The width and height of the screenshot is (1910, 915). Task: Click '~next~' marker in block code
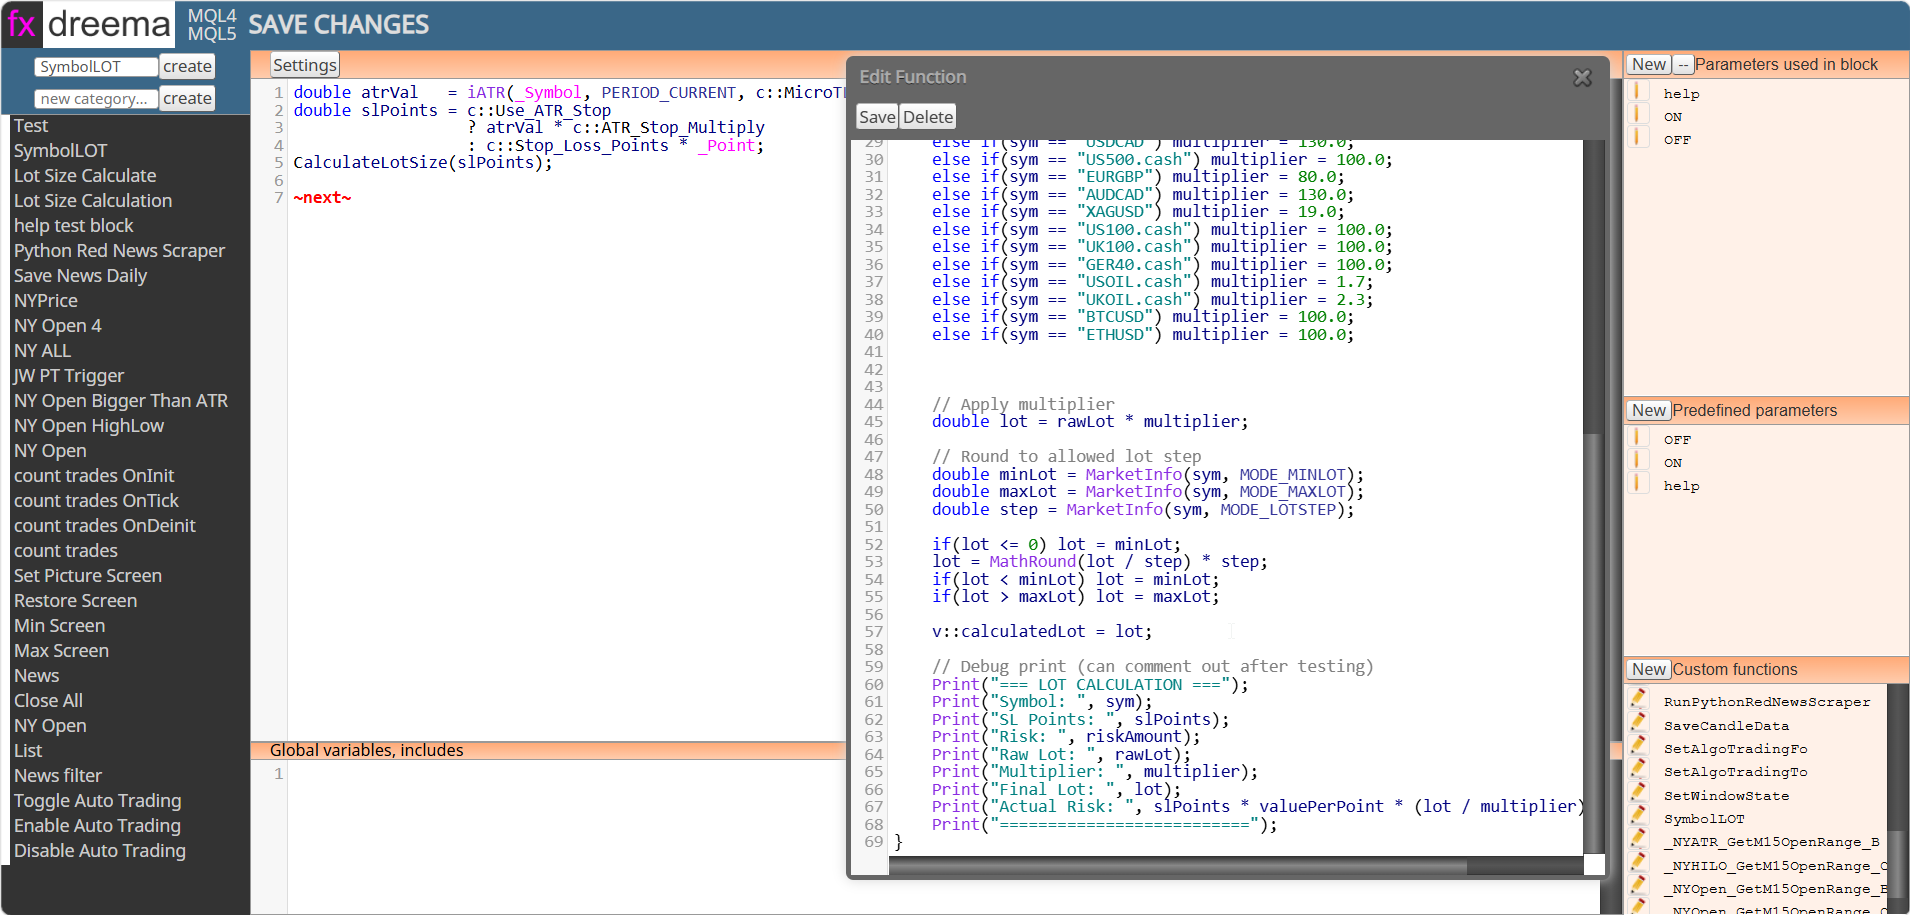[322, 198]
